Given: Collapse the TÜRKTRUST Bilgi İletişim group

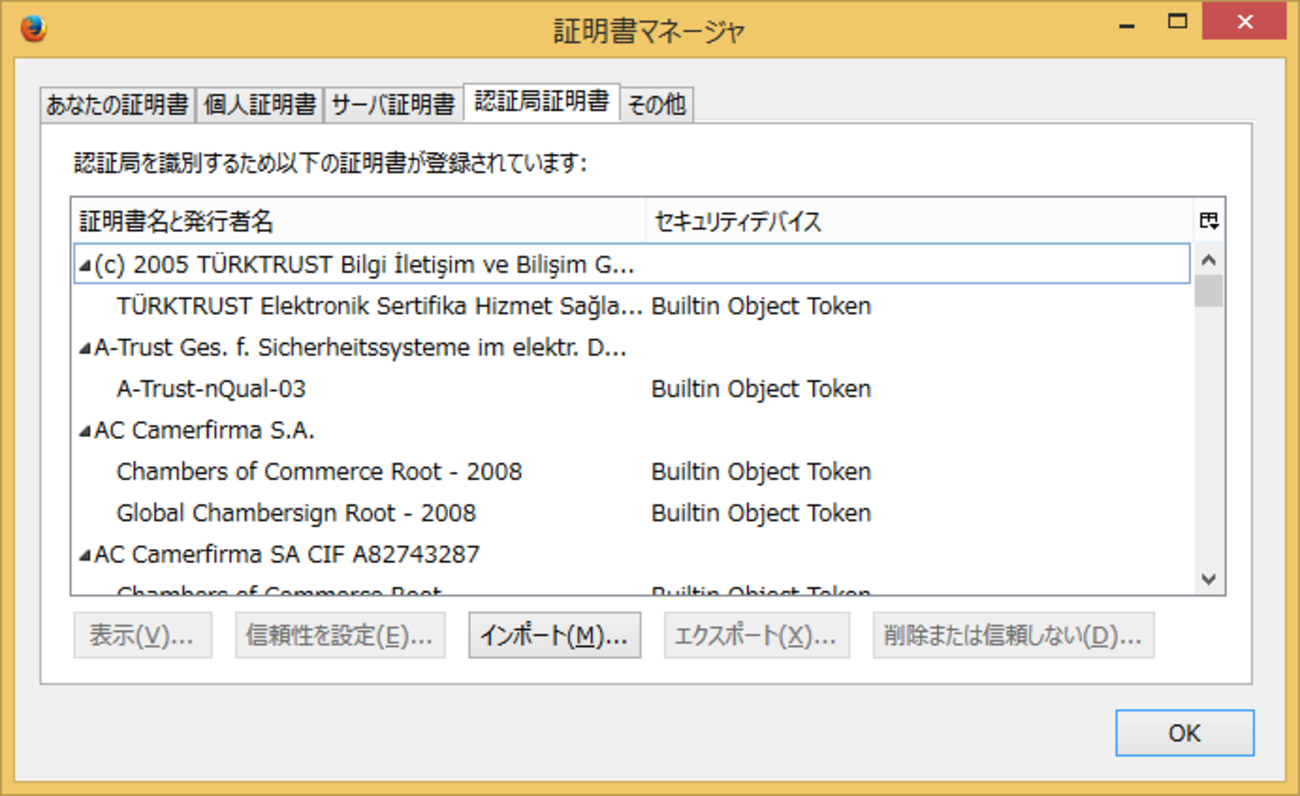Looking at the screenshot, I should pos(85,266).
